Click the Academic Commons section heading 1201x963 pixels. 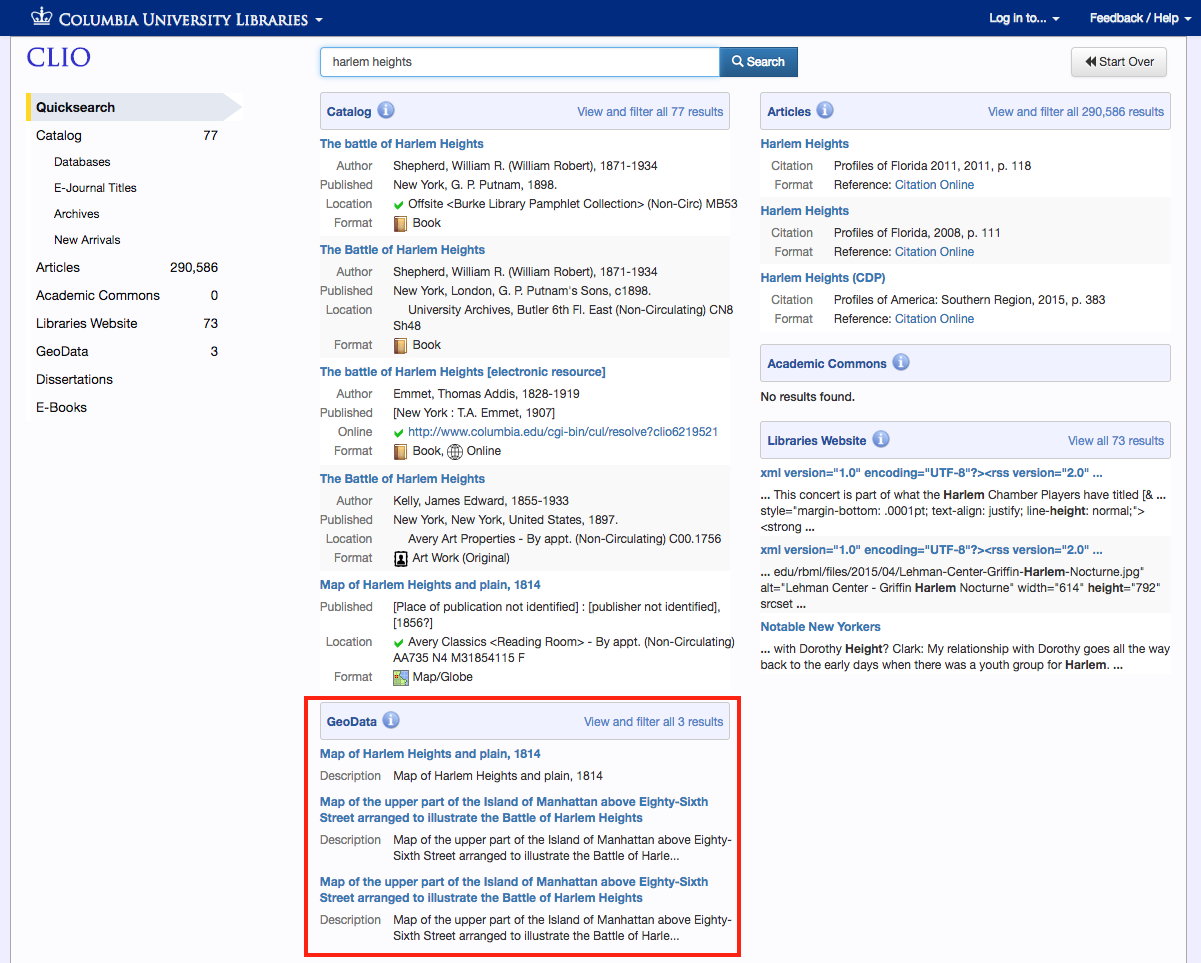coord(827,364)
